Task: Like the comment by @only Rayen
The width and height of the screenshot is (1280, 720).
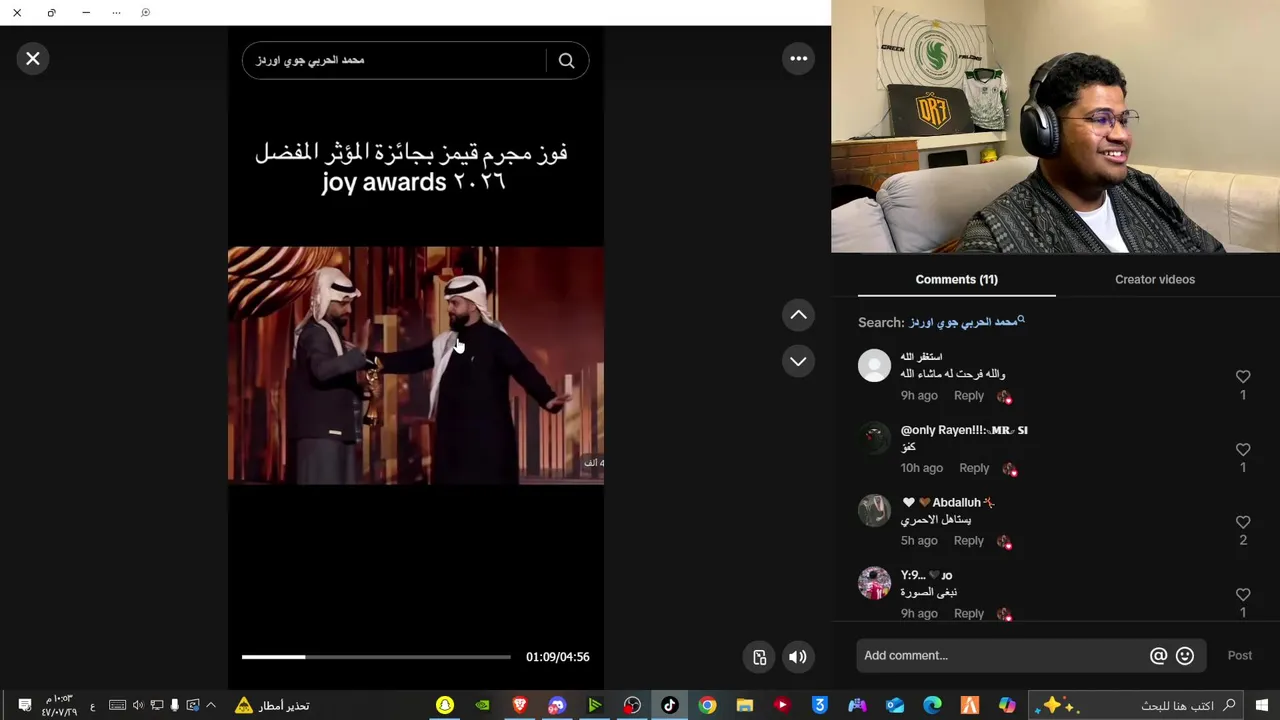Action: pos(1243,450)
